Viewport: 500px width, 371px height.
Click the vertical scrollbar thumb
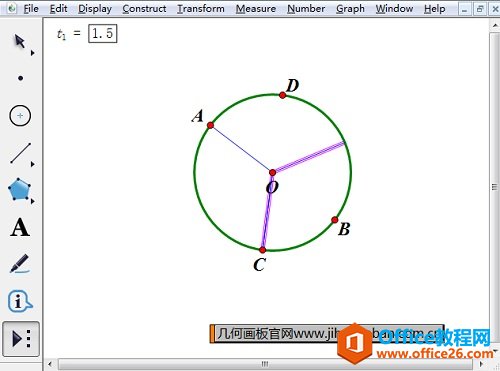pos(494,187)
